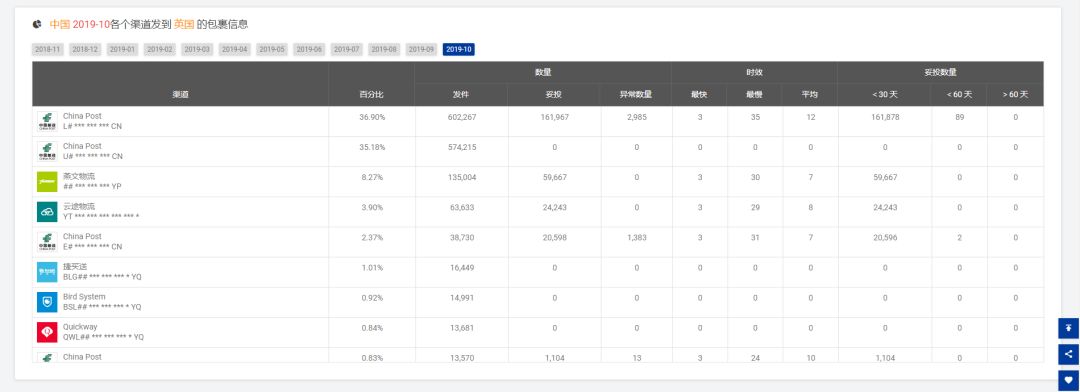Switch to the 2018-12 month tab
The image size is (1080, 392).
(x=85, y=50)
